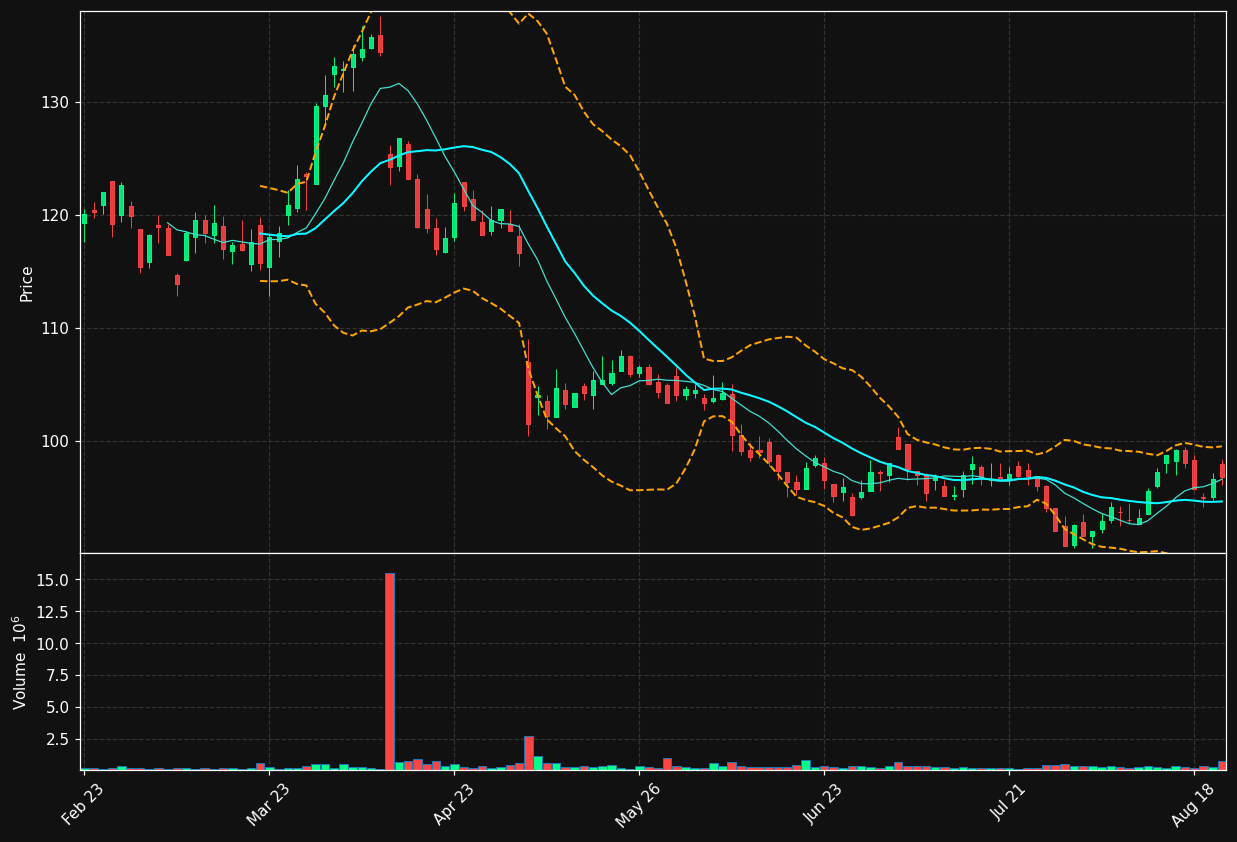
Task: Click the 7.5 volume tick label
Action: click(x=59, y=675)
